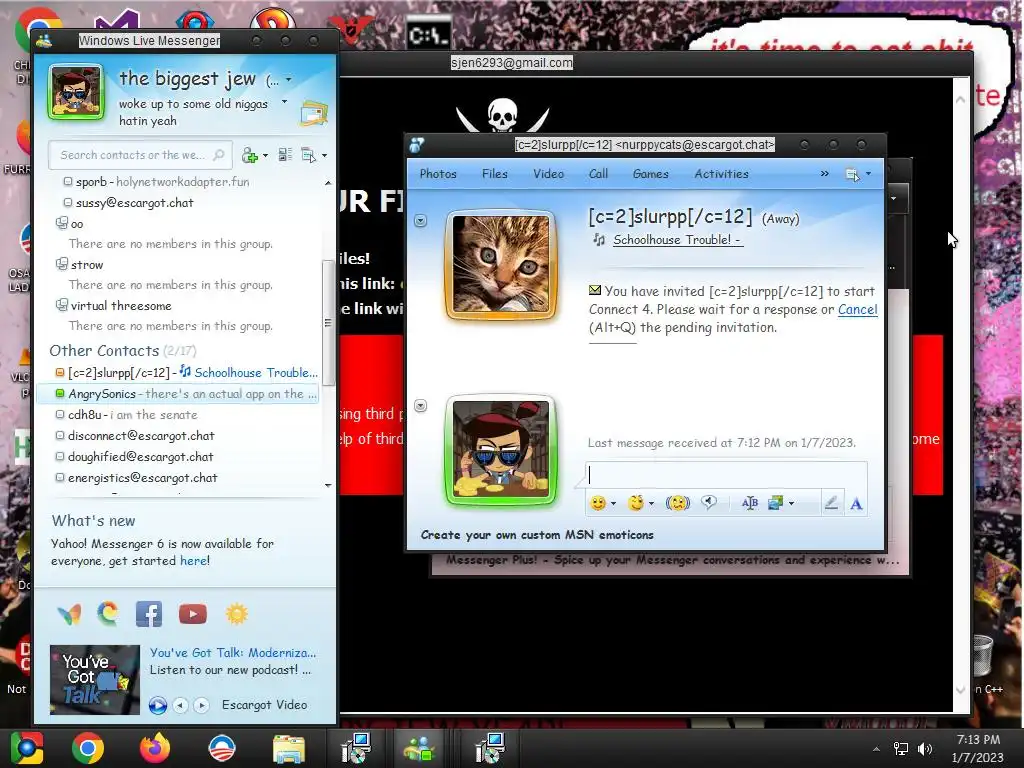This screenshot has height=768, width=1024.
Task: Open the winks dropdown arrow
Action: click(651, 504)
